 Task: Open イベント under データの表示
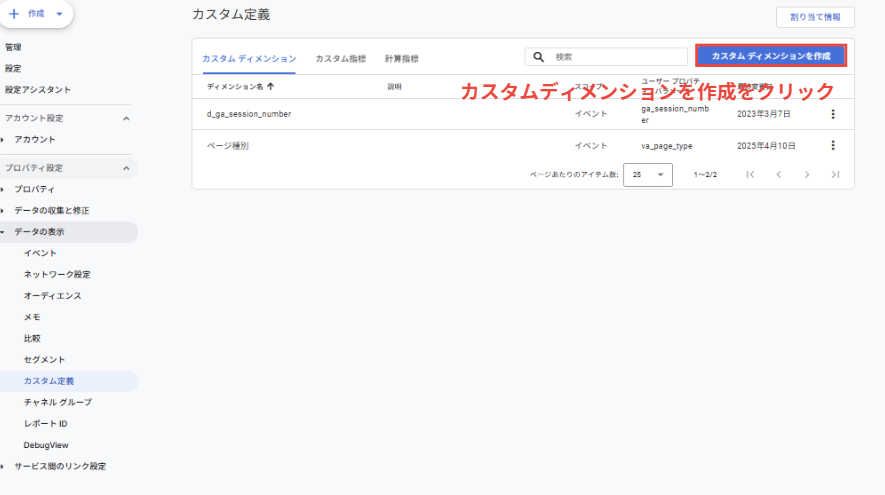point(40,253)
